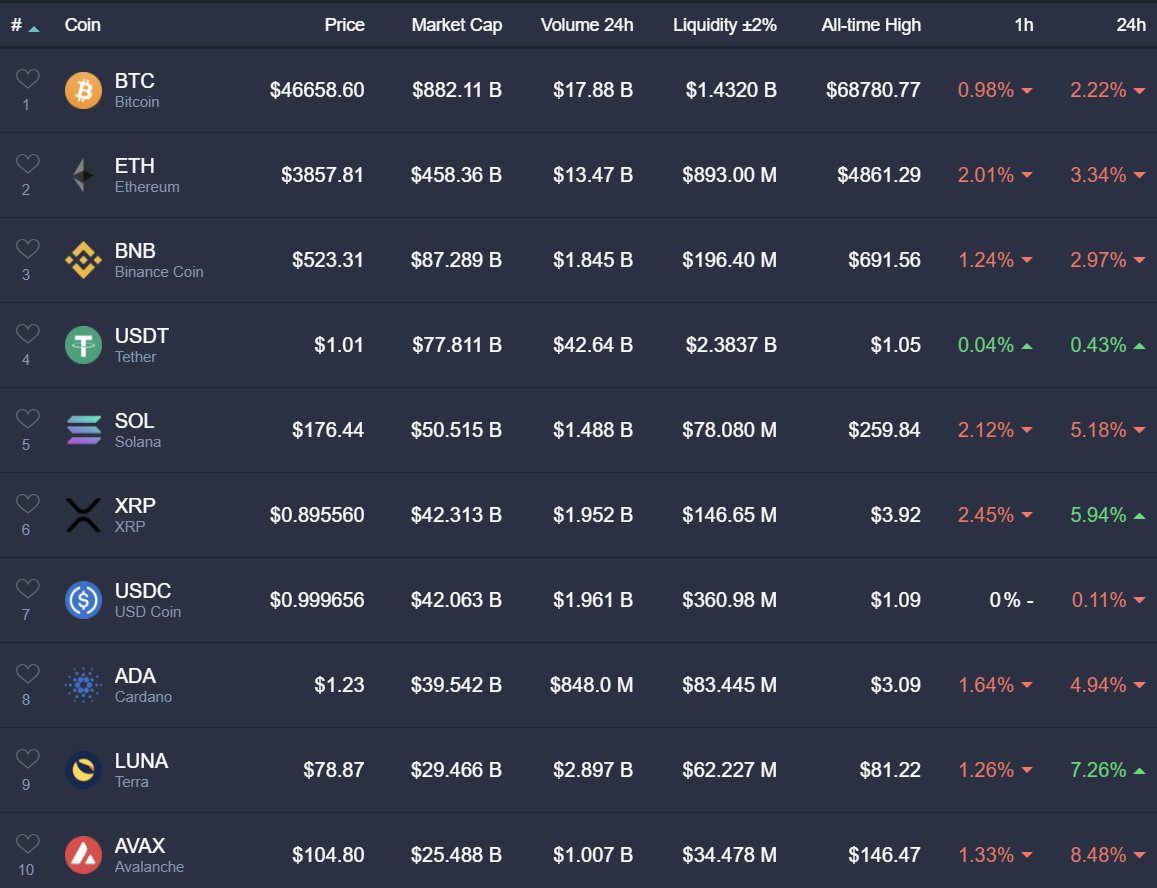The width and height of the screenshot is (1157, 888).
Task: Click Avalanche 24h change 8.48%
Action: click(x=1108, y=854)
